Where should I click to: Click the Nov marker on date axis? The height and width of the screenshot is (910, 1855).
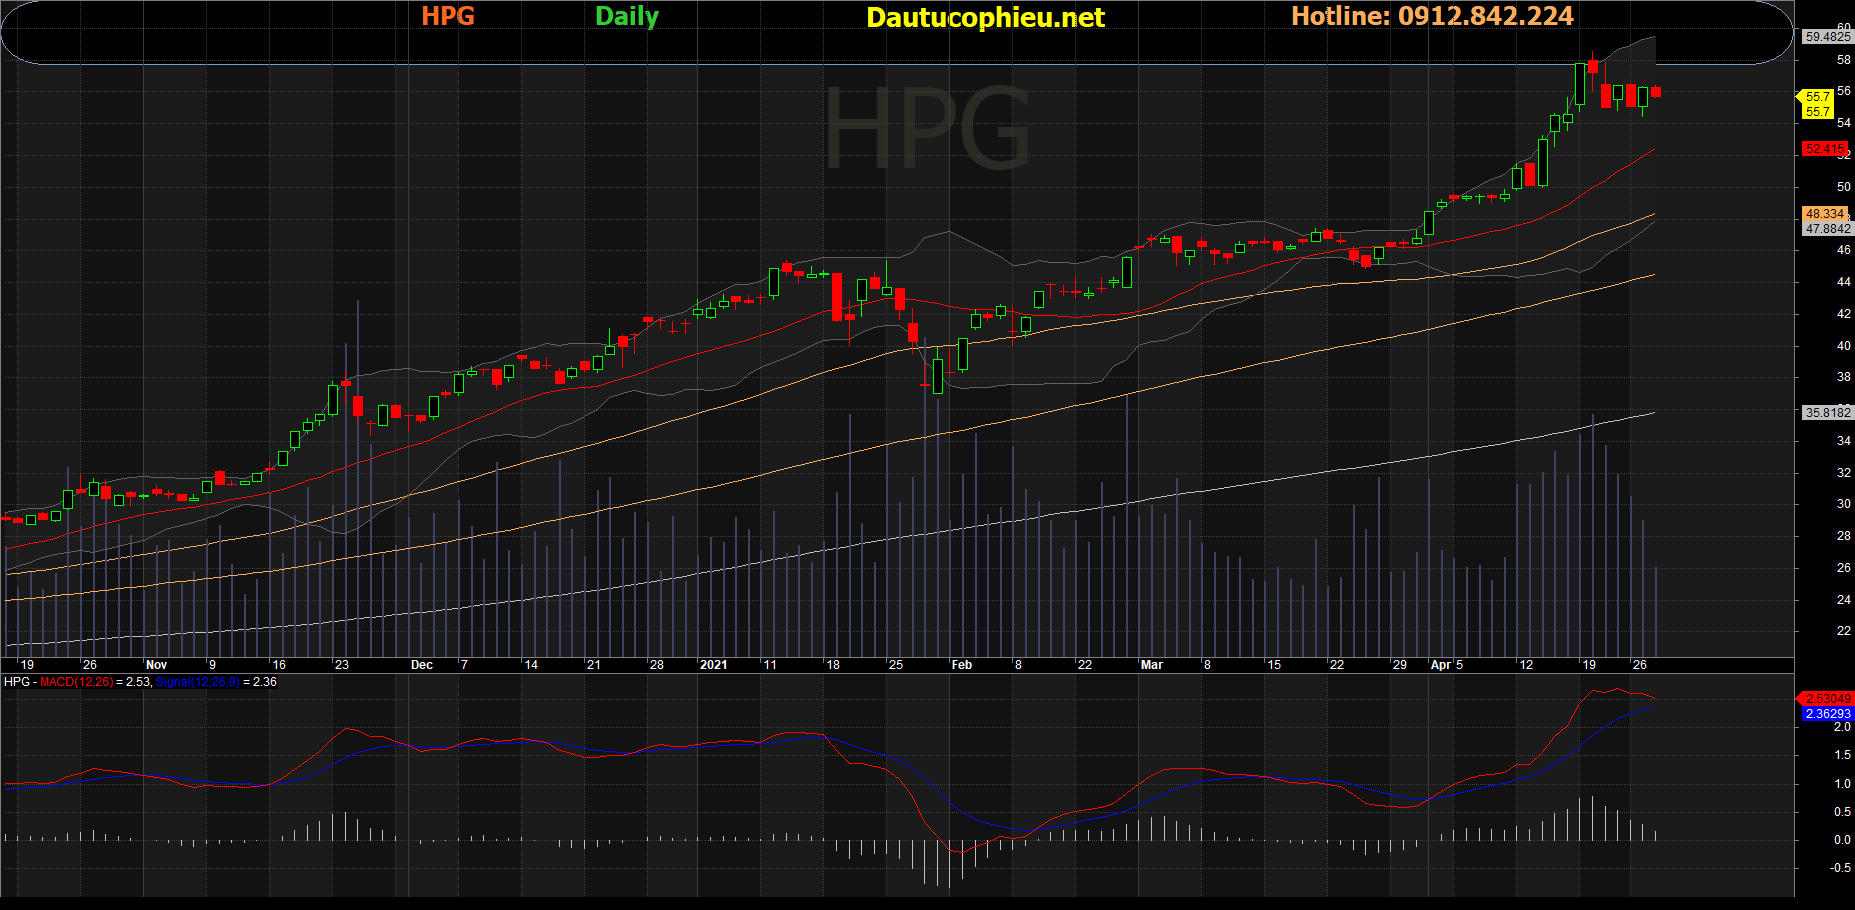point(156,665)
